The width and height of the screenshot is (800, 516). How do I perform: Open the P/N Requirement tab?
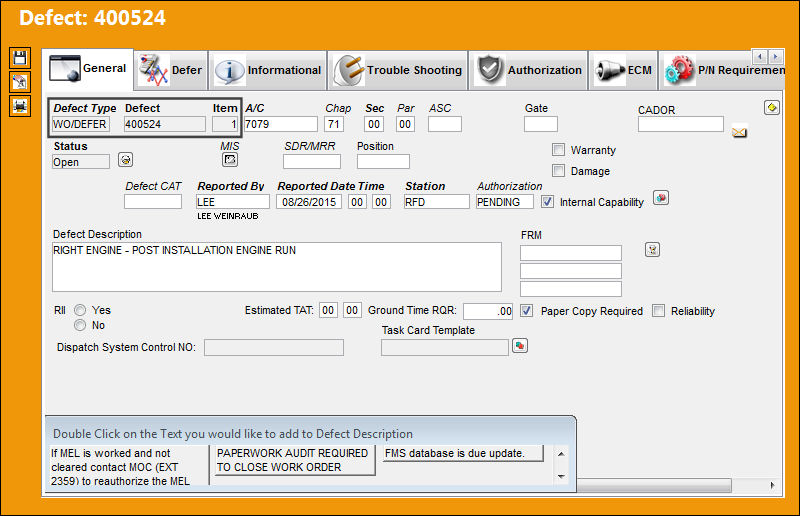(723, 70)
